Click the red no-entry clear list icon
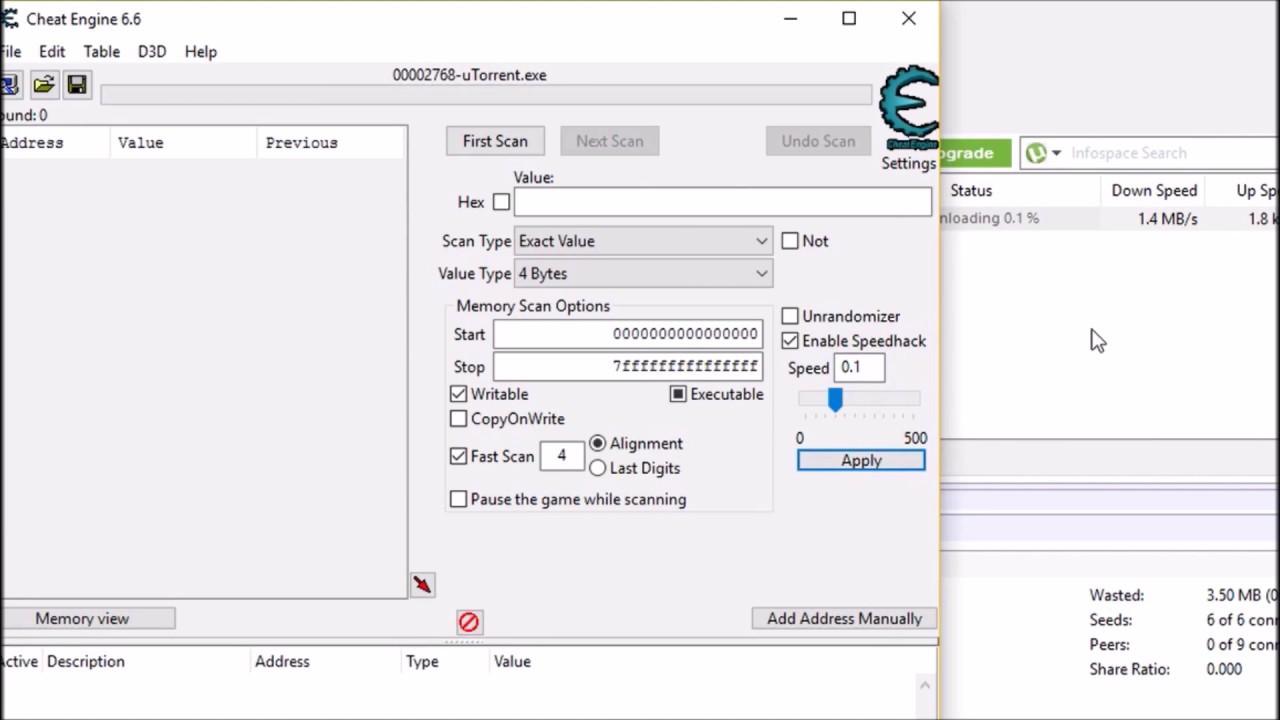1280x720 pixels. pos(469,622)
